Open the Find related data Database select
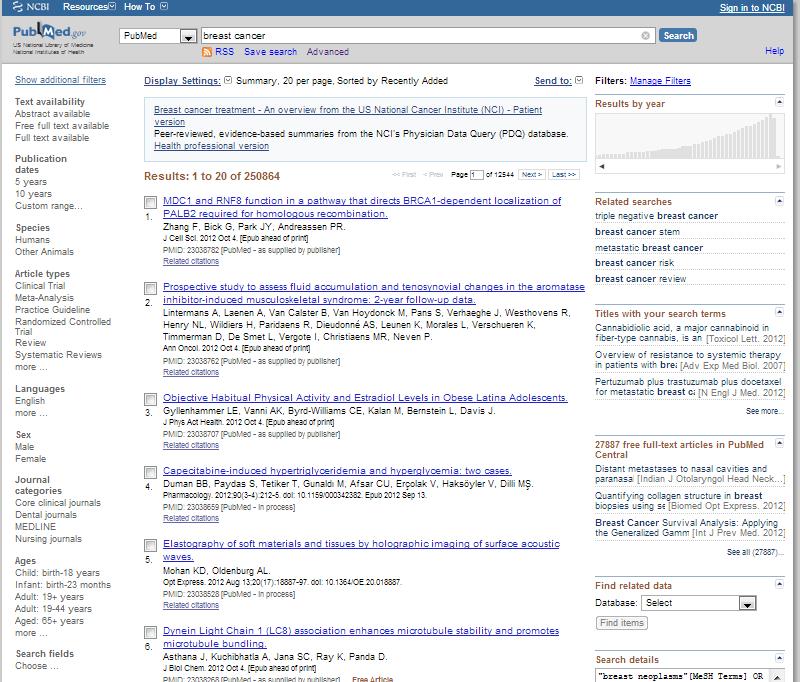800x682 pixels. pos(698,603)
